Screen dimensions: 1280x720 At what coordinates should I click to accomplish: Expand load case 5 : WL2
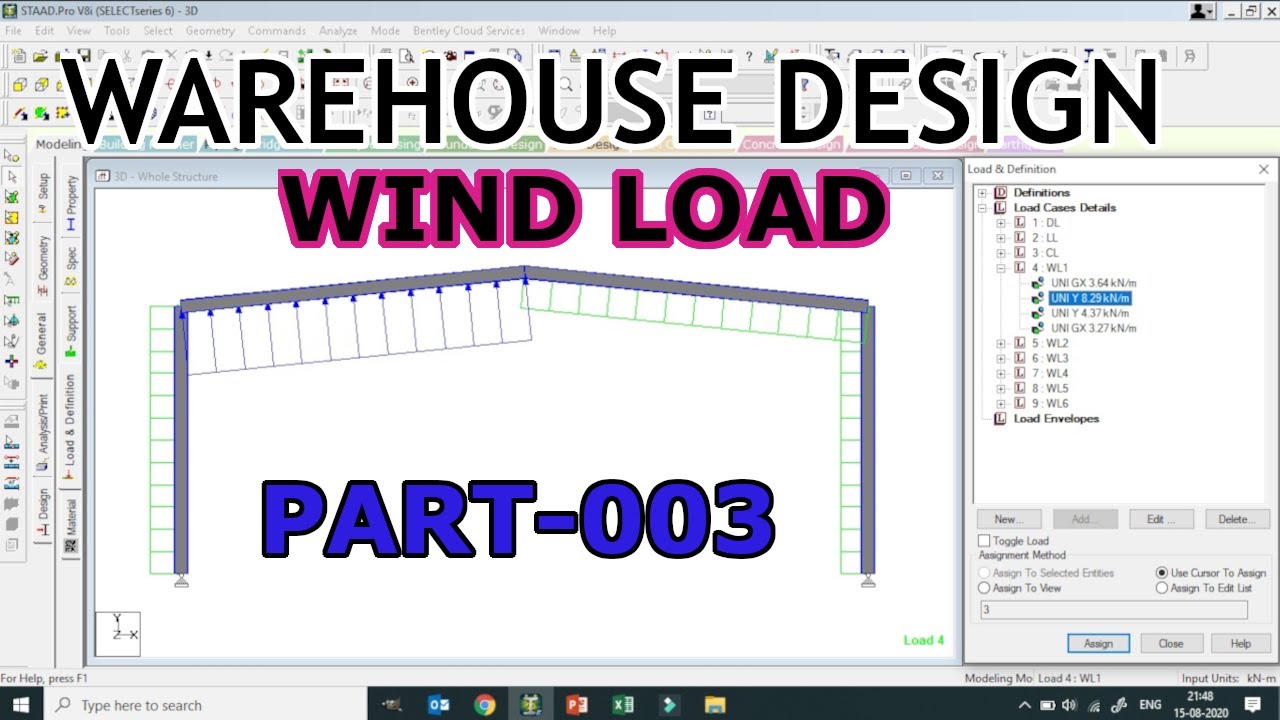pyautogui.click(x=1001, y=343)
